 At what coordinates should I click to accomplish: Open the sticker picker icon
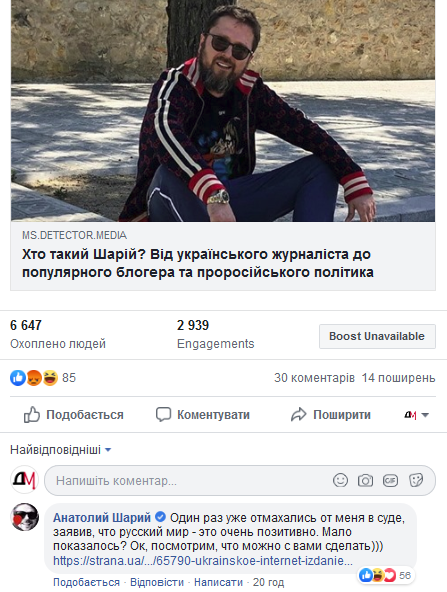416,480
